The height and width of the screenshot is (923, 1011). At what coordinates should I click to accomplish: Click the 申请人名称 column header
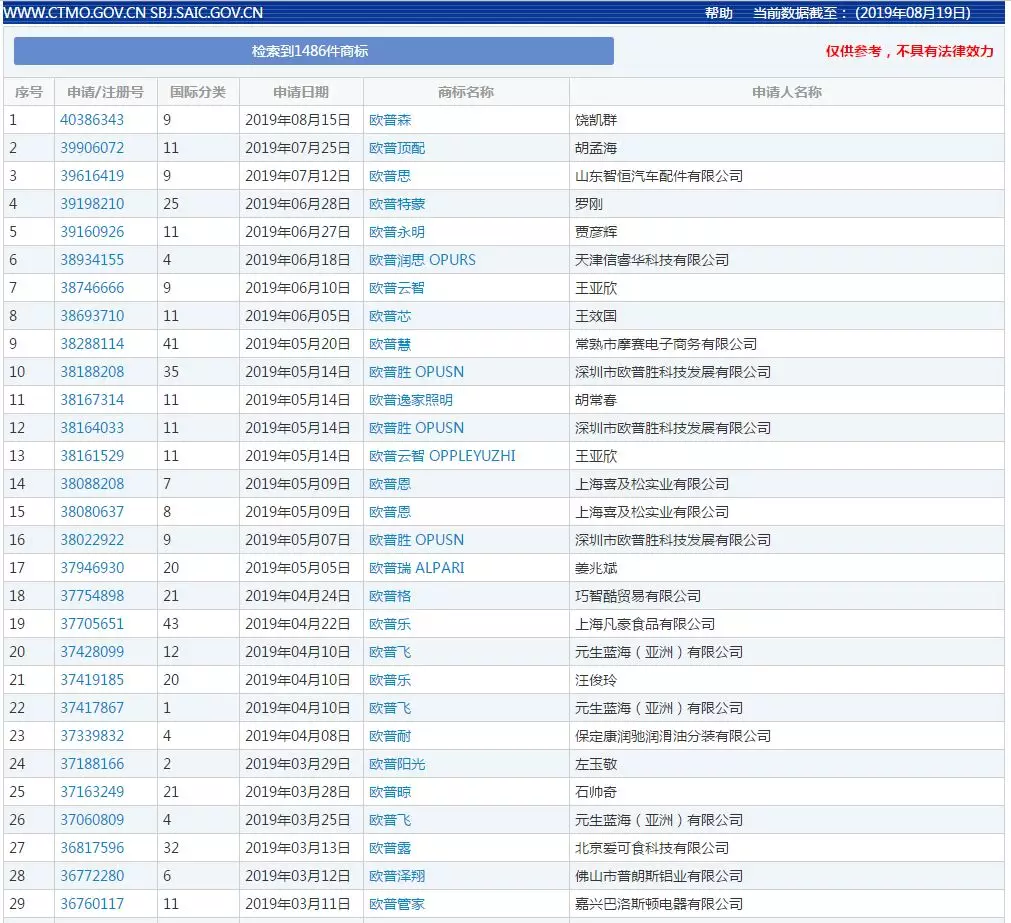click(x=786, y=92)
